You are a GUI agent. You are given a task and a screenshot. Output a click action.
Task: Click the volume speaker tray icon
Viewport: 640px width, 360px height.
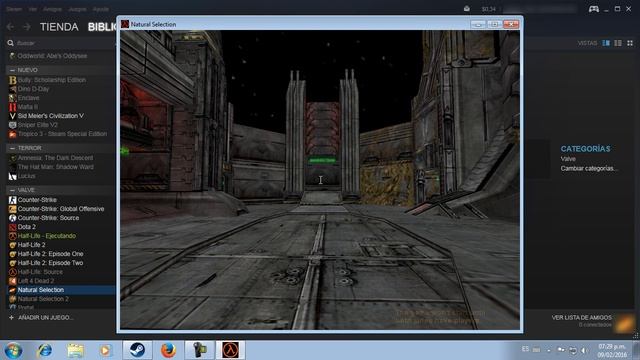click(584, 350)
